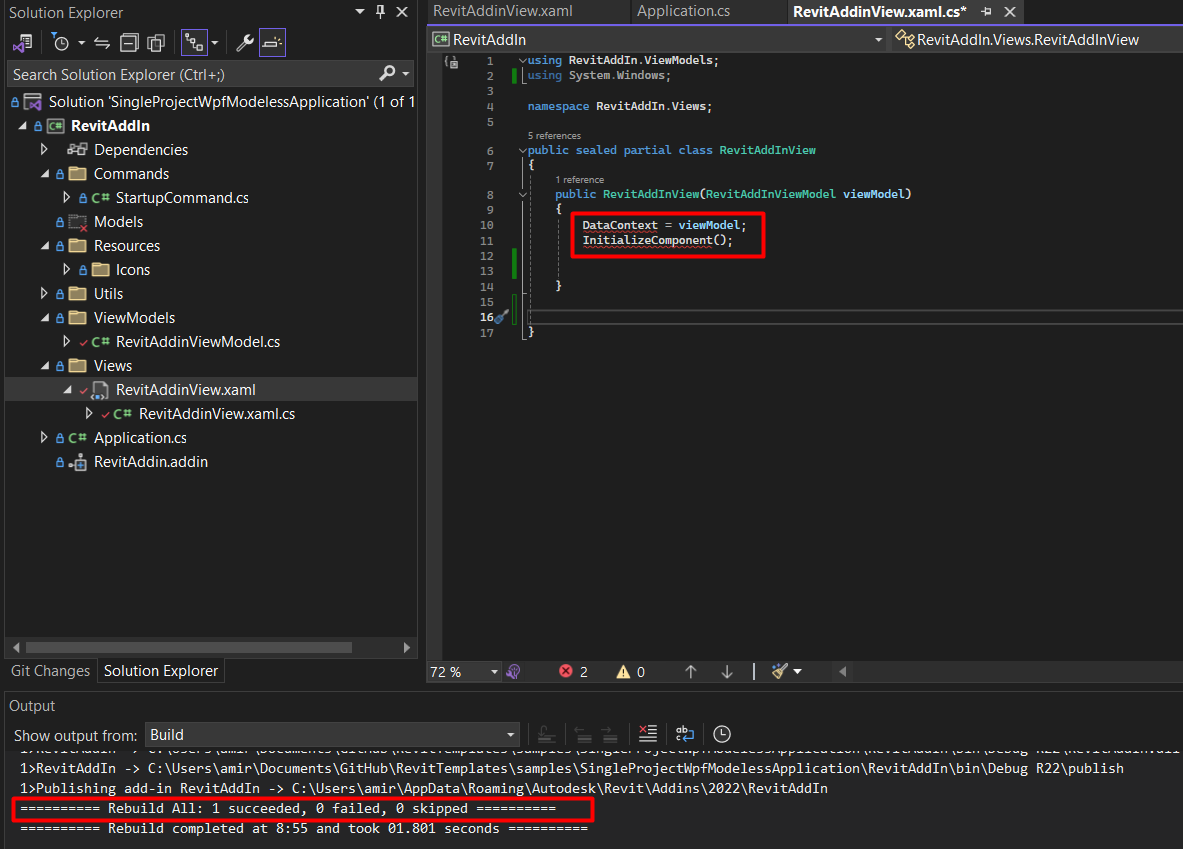Screen dimensions: 1183x849
Task: Click Sync with Active Document arrows icon
Action: coord(102,43)
